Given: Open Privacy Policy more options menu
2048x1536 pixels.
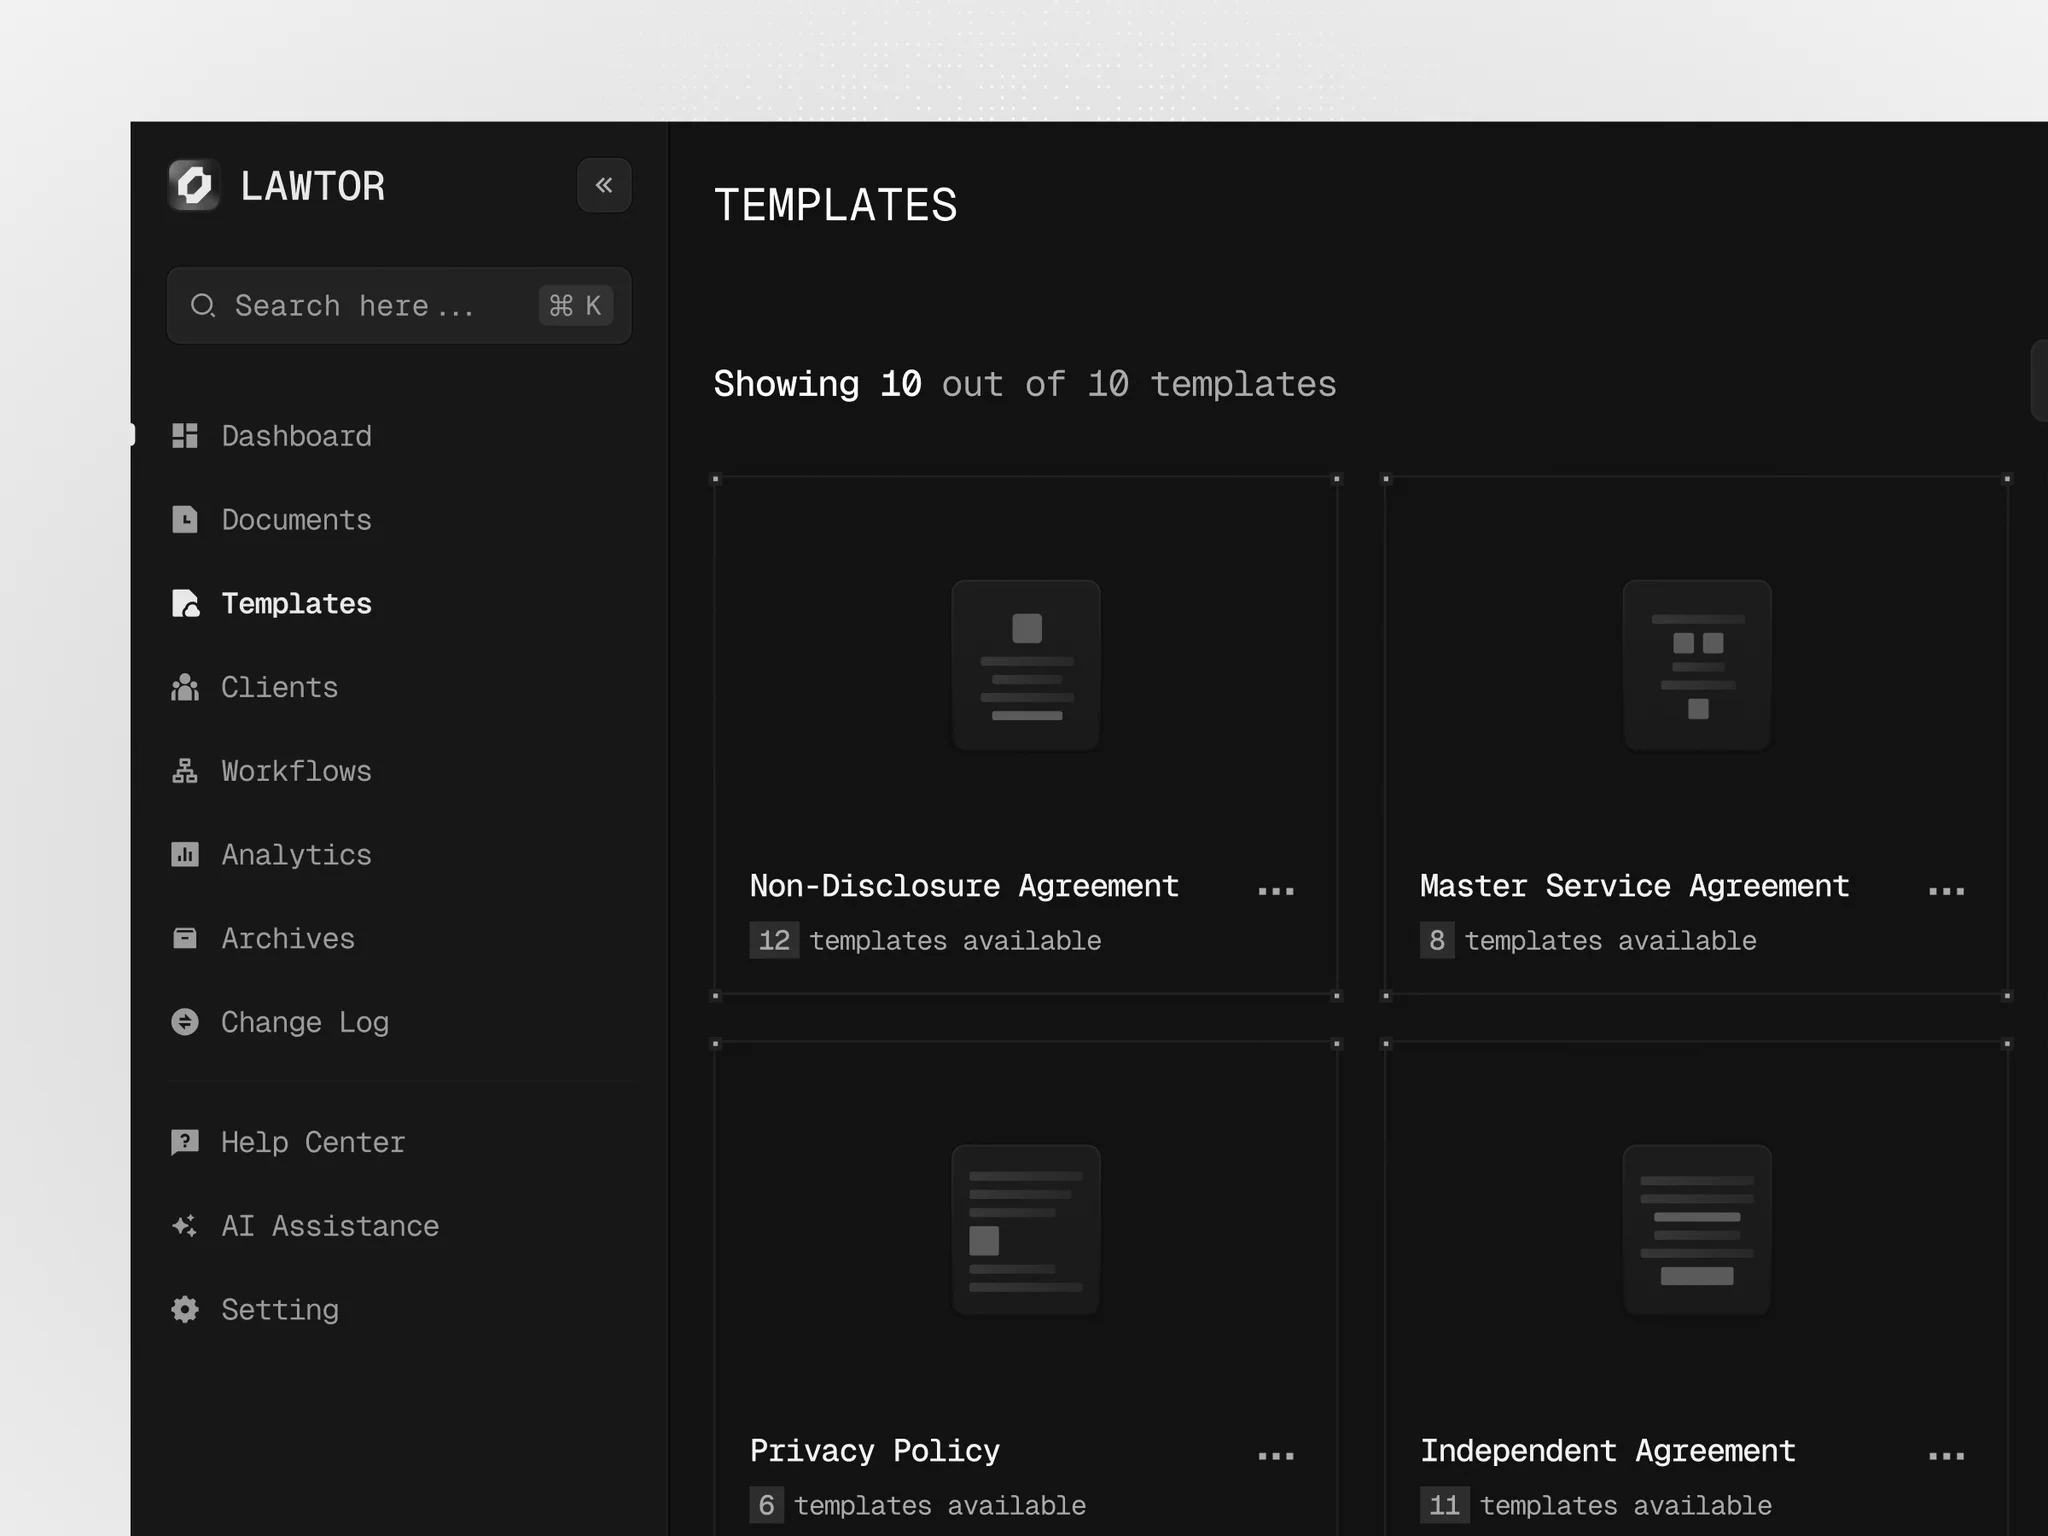Looking at the screenshot, I should 1276,1456.
